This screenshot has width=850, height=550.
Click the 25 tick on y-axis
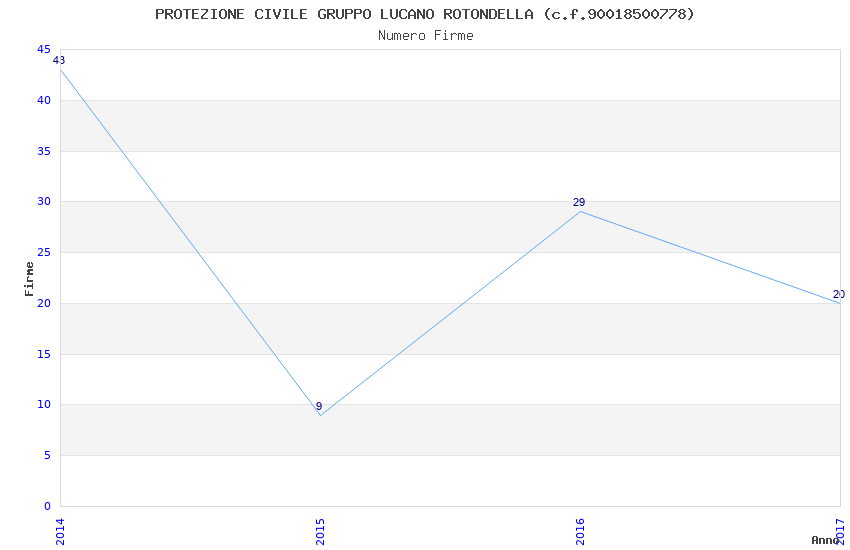[x=44, y=253]
